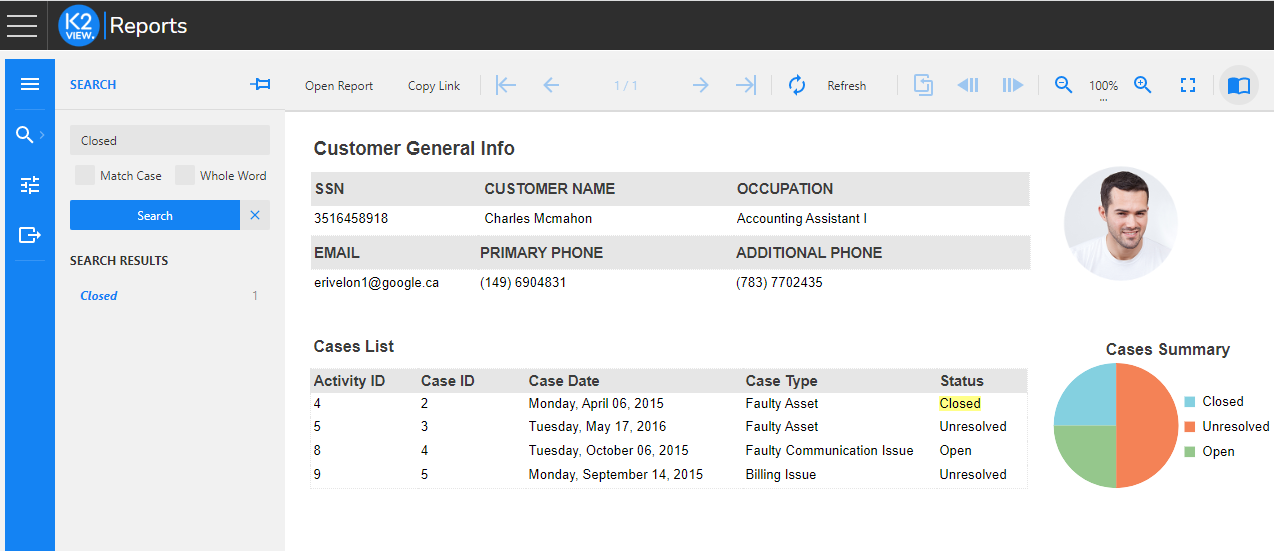Click Copy Link in the toolbar
The image size is (1274, 551).
tap(434, 86)
